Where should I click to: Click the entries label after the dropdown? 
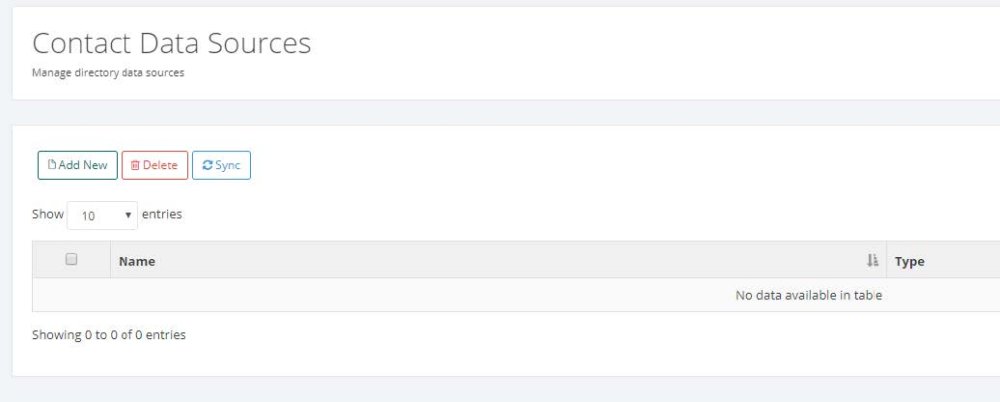point(162,214)
